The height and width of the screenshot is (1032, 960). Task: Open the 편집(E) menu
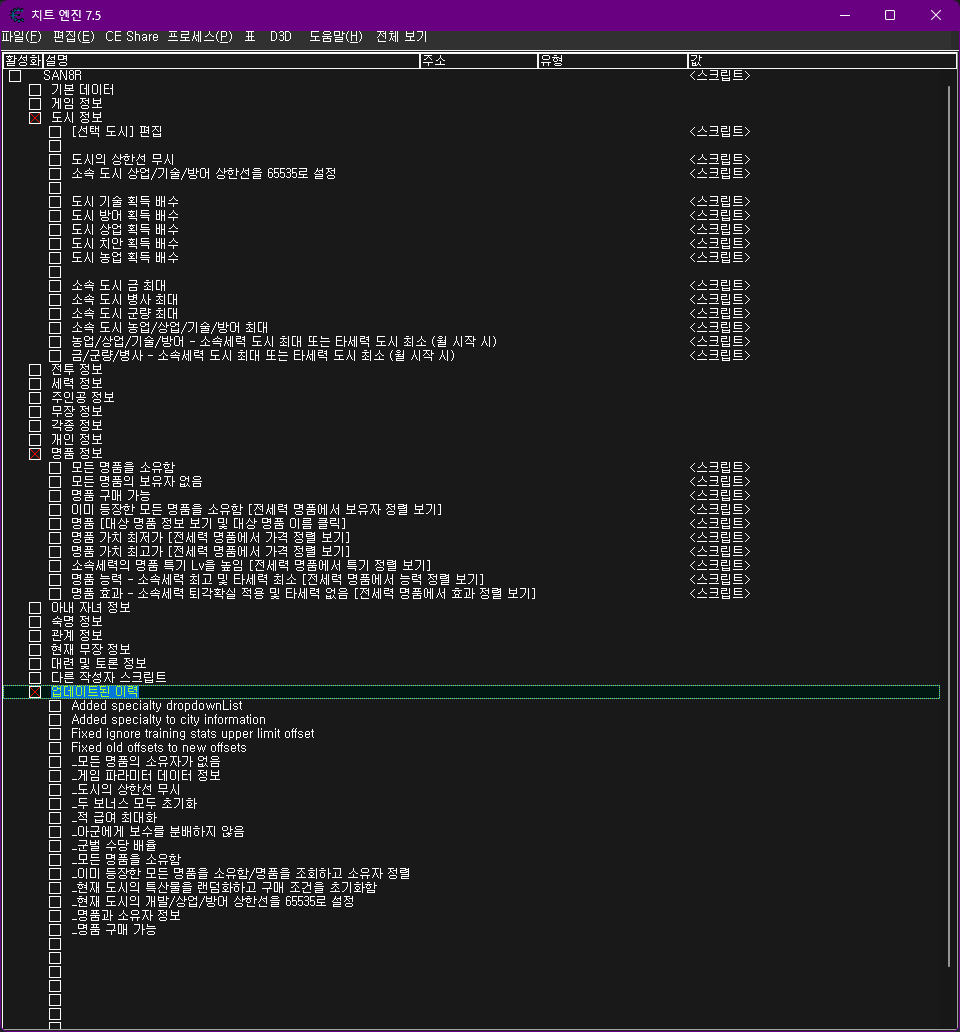74,37
